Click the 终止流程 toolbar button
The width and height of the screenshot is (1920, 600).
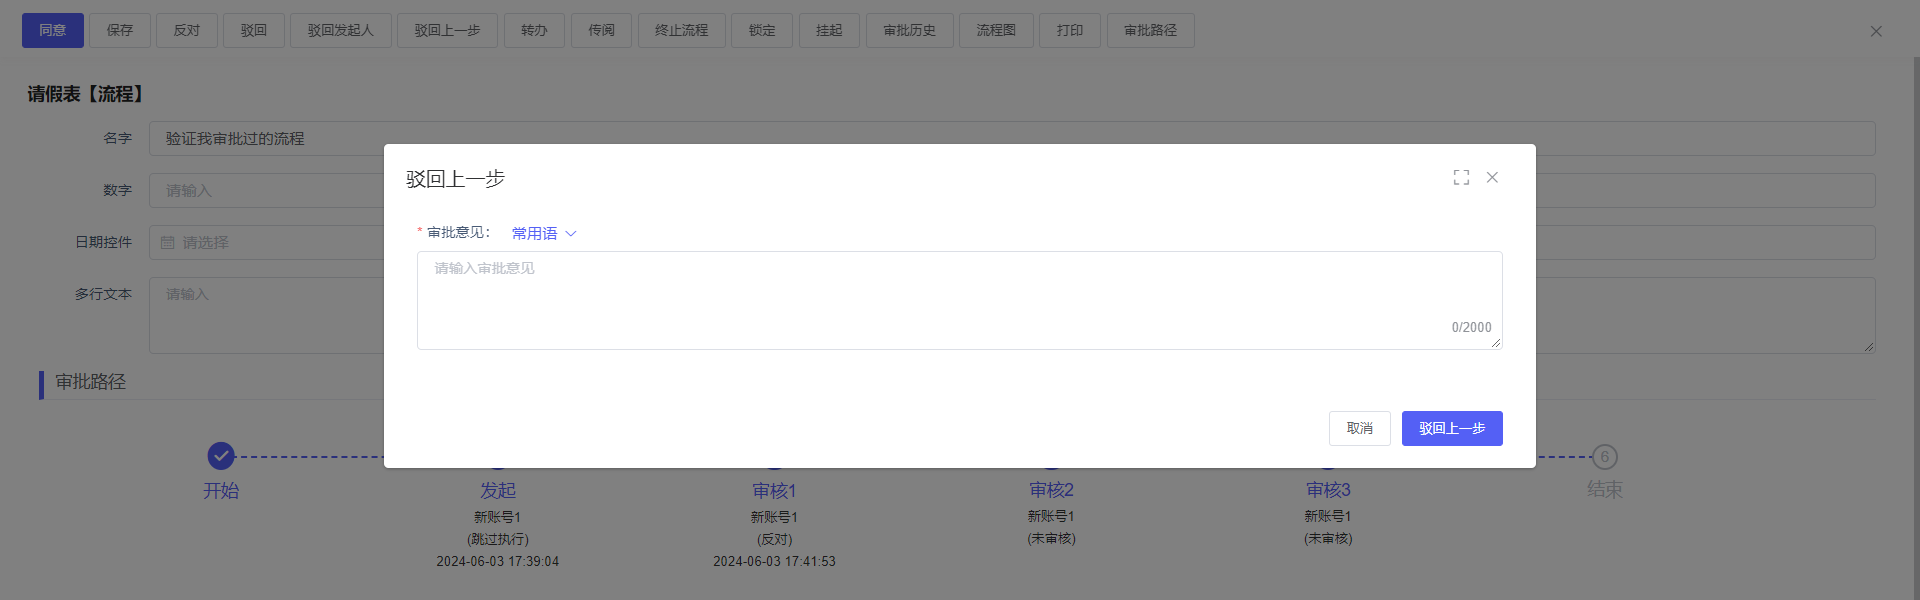(x=681, y=31)
